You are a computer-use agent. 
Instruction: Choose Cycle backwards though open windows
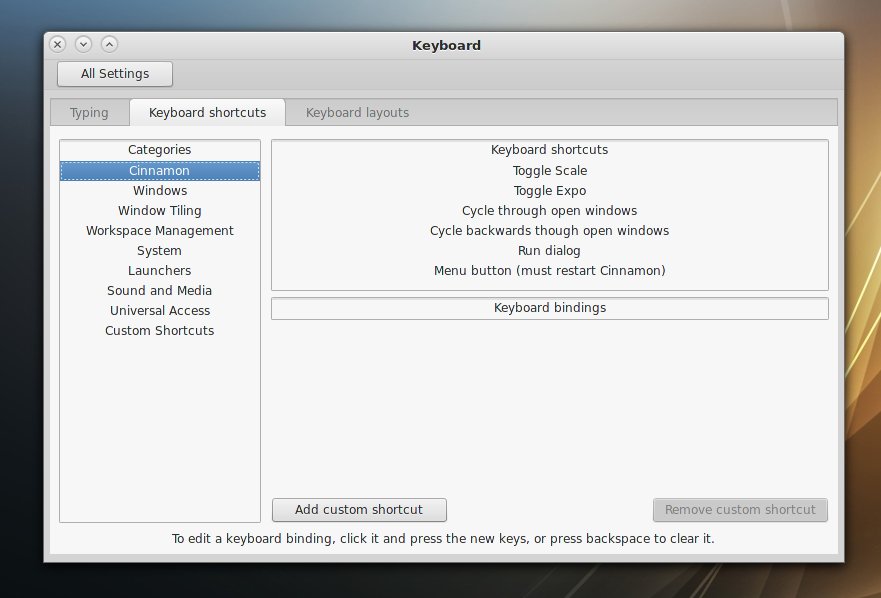[550, 231]
